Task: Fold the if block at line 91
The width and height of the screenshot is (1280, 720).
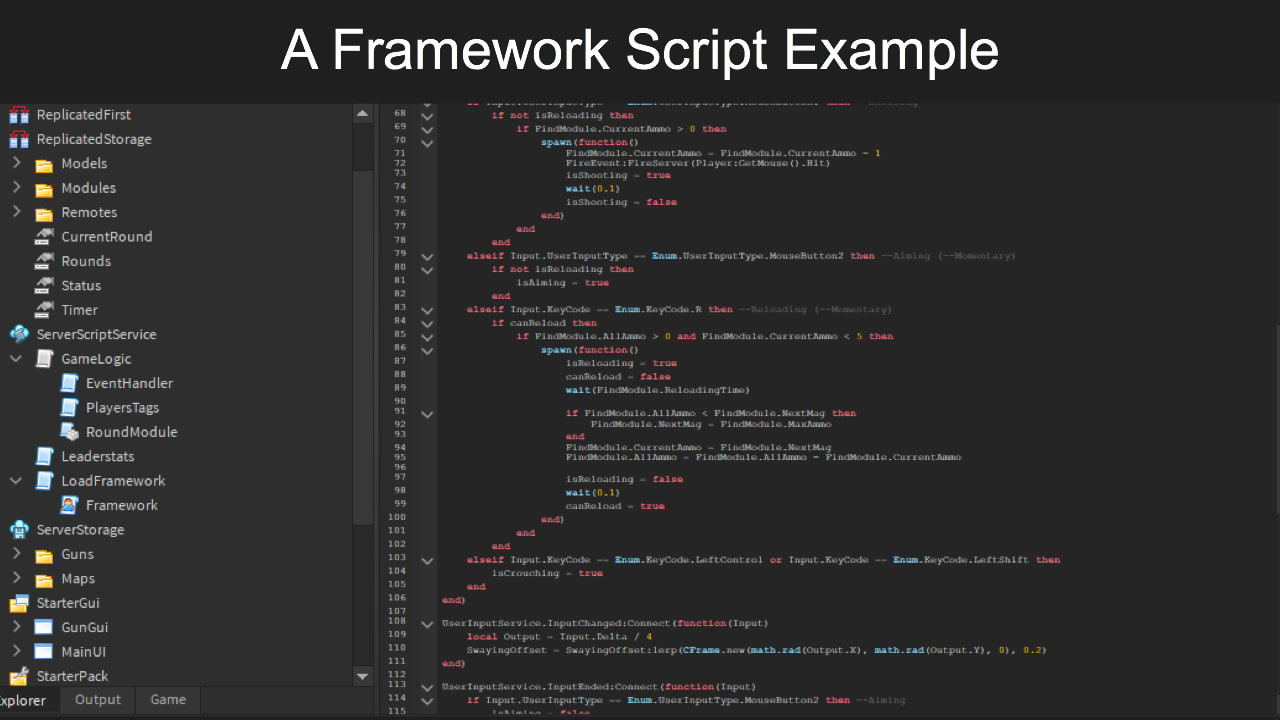Action: click(427, 414)
